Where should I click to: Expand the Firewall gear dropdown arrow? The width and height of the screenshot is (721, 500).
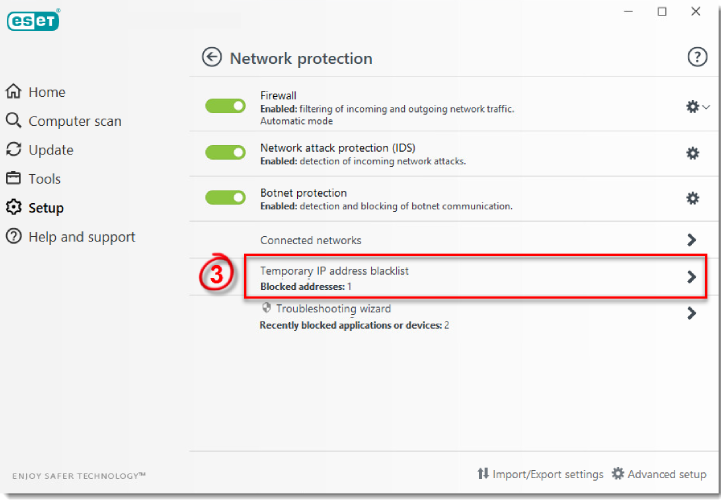pos(706,107)
